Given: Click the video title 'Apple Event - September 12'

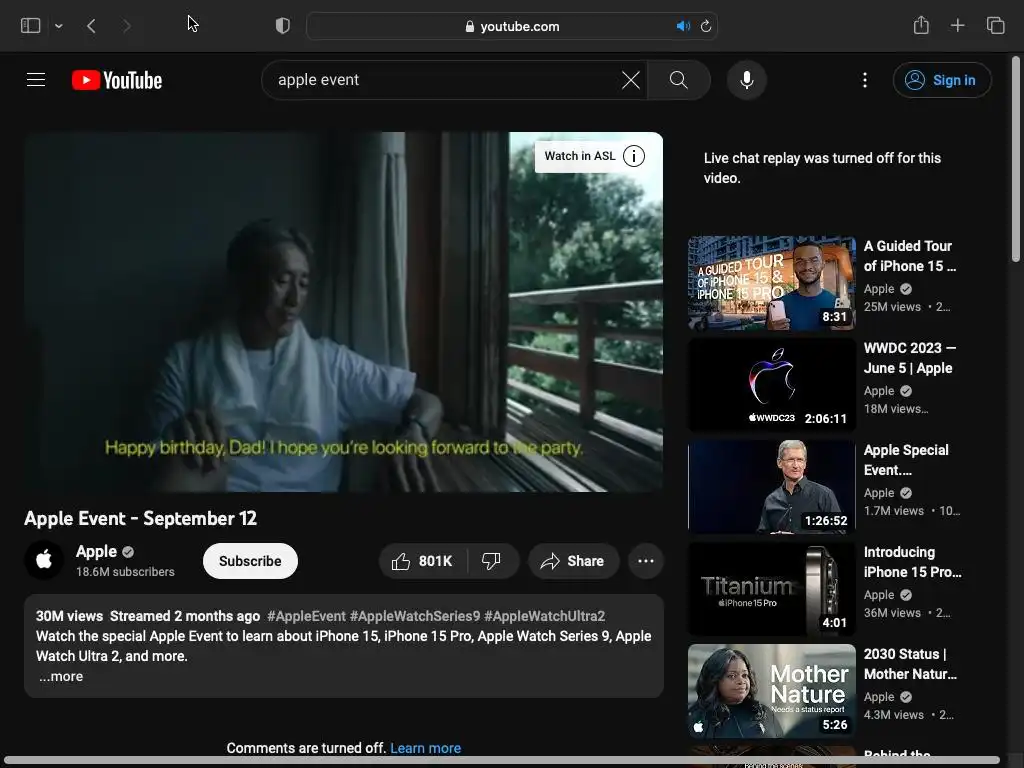Looking at the screenshot, I should tap(140, 519).
